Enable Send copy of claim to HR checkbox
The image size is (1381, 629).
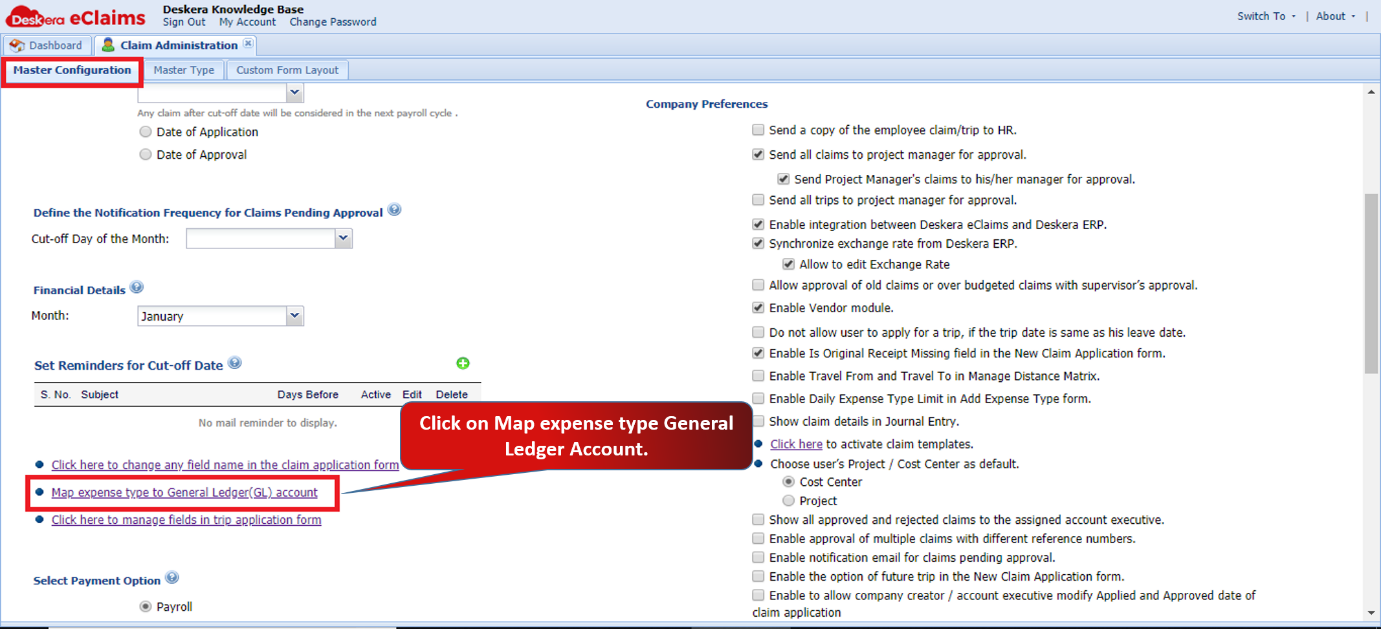pyautogui.click(x=758, y=130)
